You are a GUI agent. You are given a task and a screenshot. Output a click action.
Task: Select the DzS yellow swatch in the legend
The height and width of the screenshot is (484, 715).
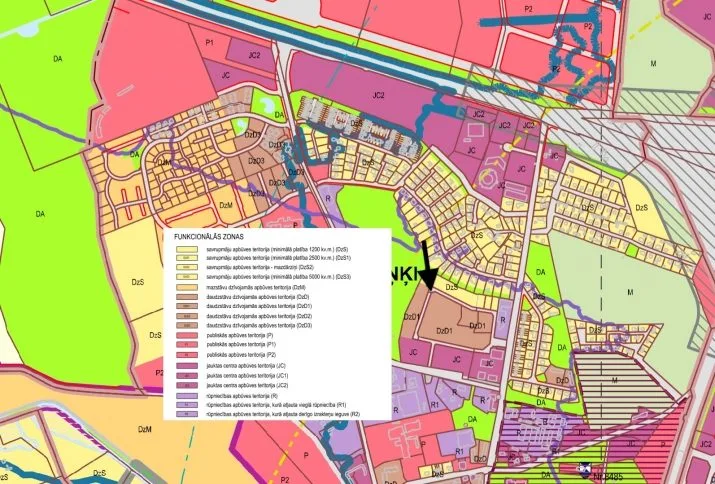click(x=187, y=250)
